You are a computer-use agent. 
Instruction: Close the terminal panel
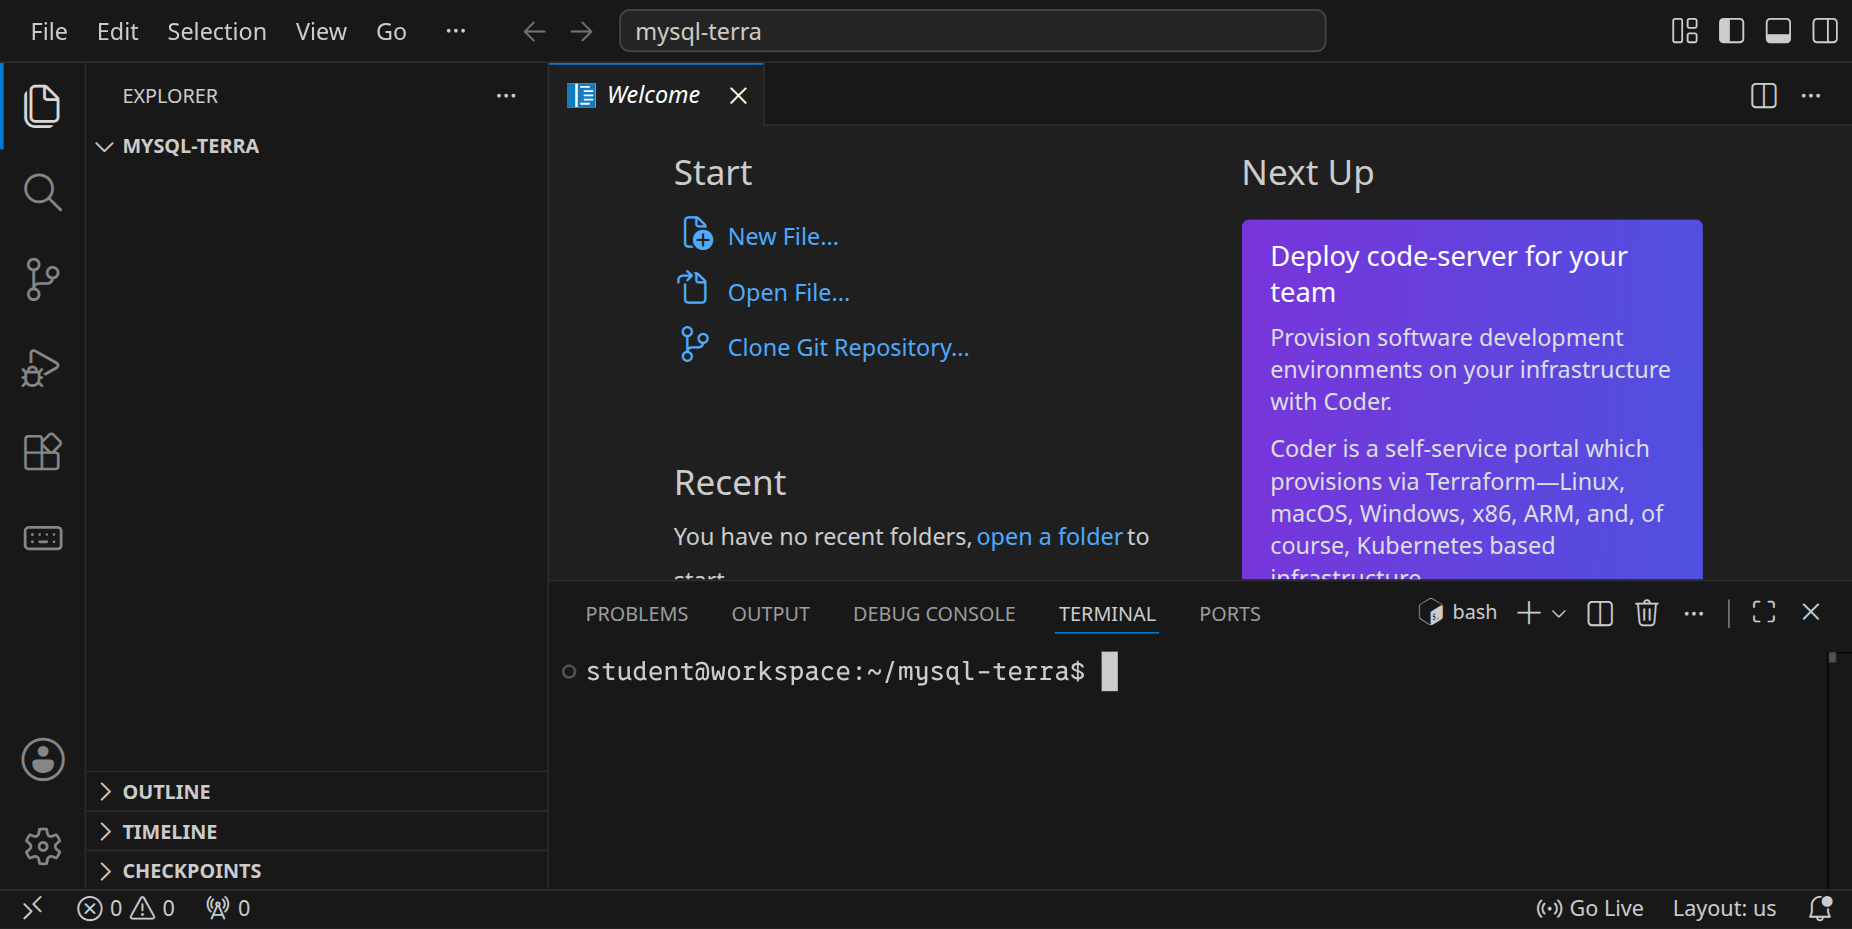click(x=1811, y=612)
